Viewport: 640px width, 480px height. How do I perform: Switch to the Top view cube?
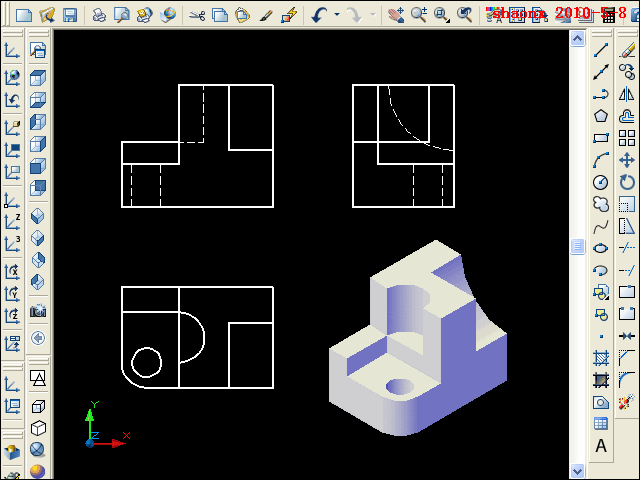click(38, 77)
